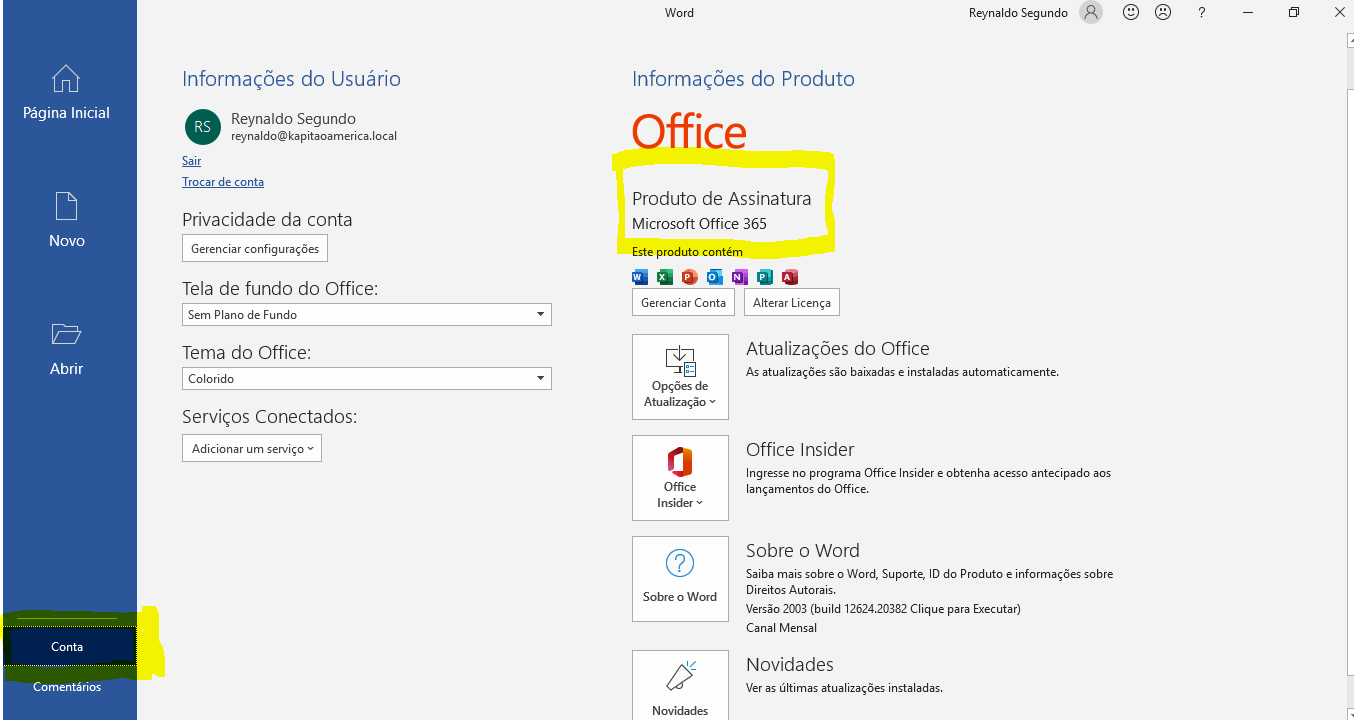Click the Produto de Assinatura heading
Image resolution: width=1354 pixels, height=720 pixels.
[x=721, y=199]
